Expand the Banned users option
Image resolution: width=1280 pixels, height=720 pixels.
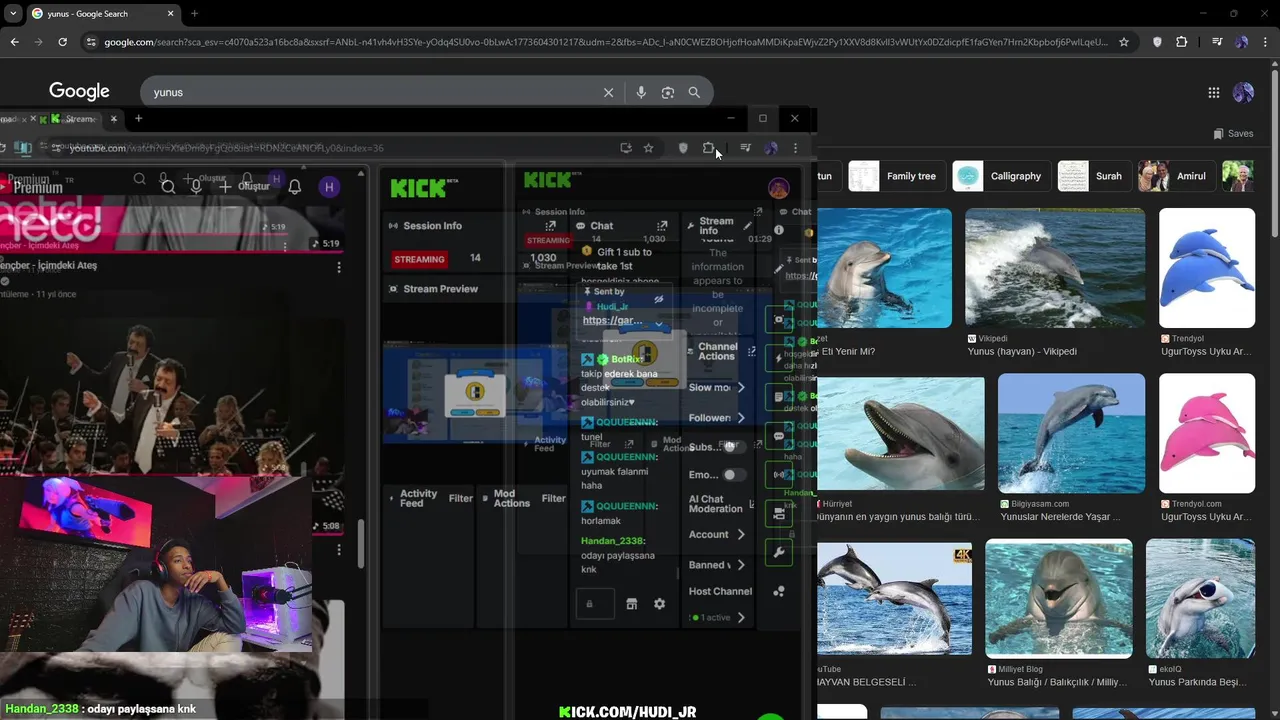[x=741, y=565]
